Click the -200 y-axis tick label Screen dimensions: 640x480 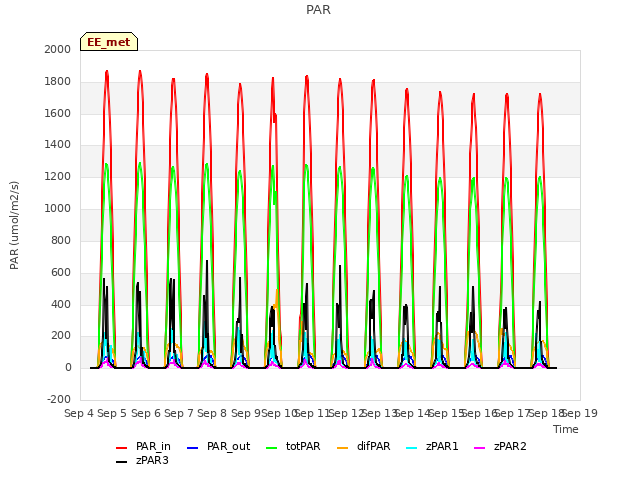coord(59,399)
